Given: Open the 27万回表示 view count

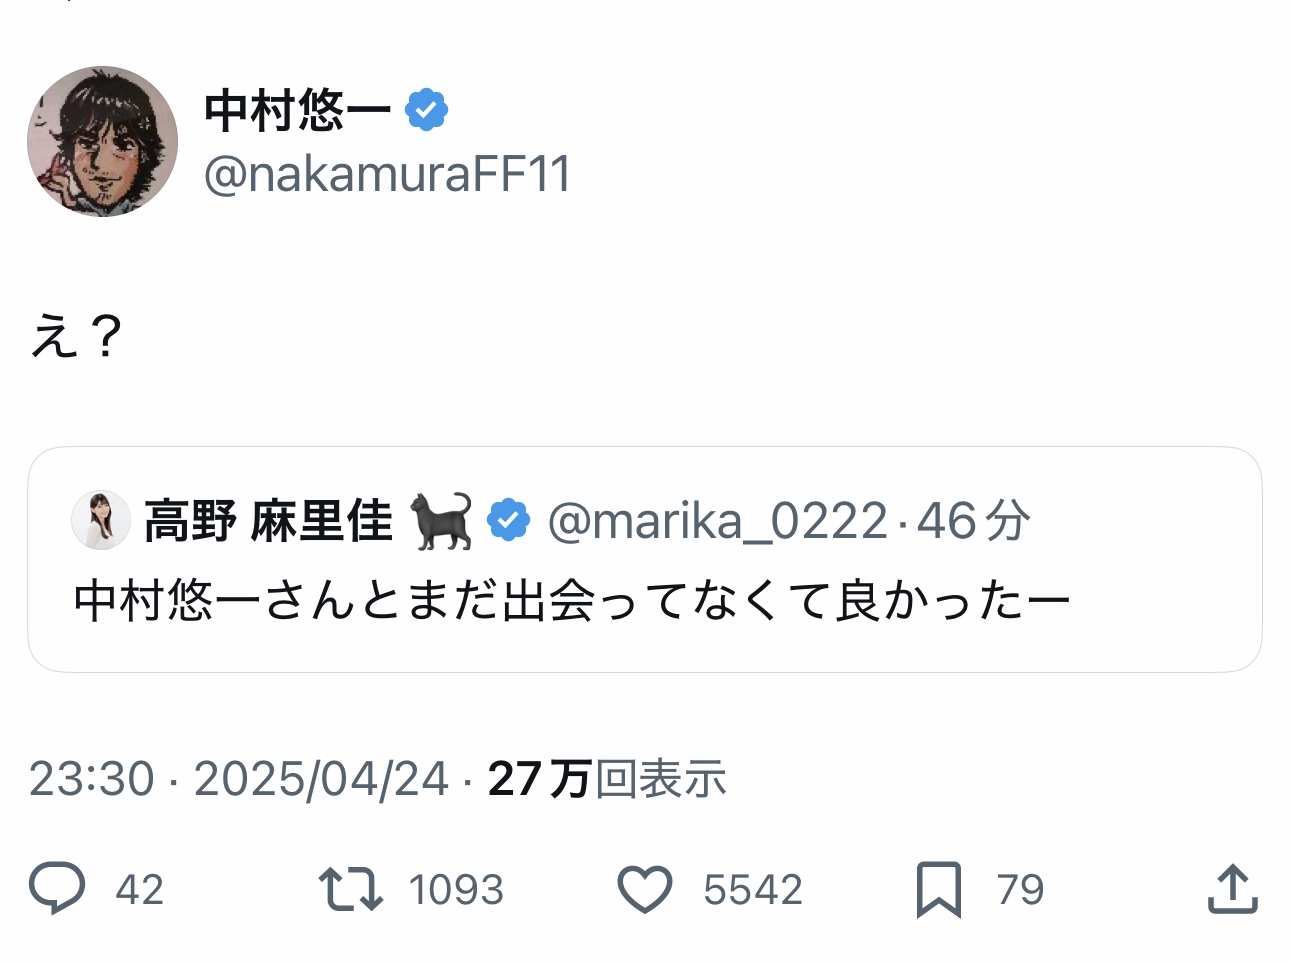Looking at the screenshot, I should pos(607,779).
